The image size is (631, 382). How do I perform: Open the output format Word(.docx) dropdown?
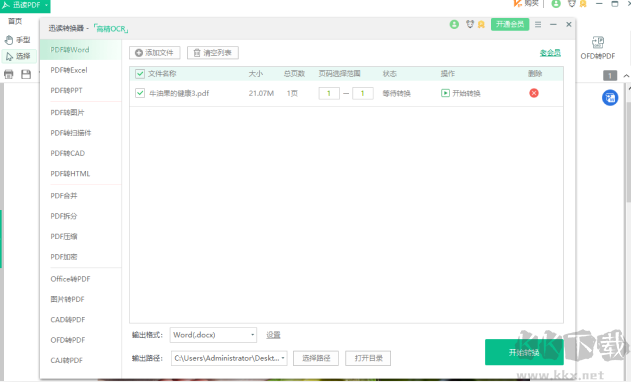point(213,335)
